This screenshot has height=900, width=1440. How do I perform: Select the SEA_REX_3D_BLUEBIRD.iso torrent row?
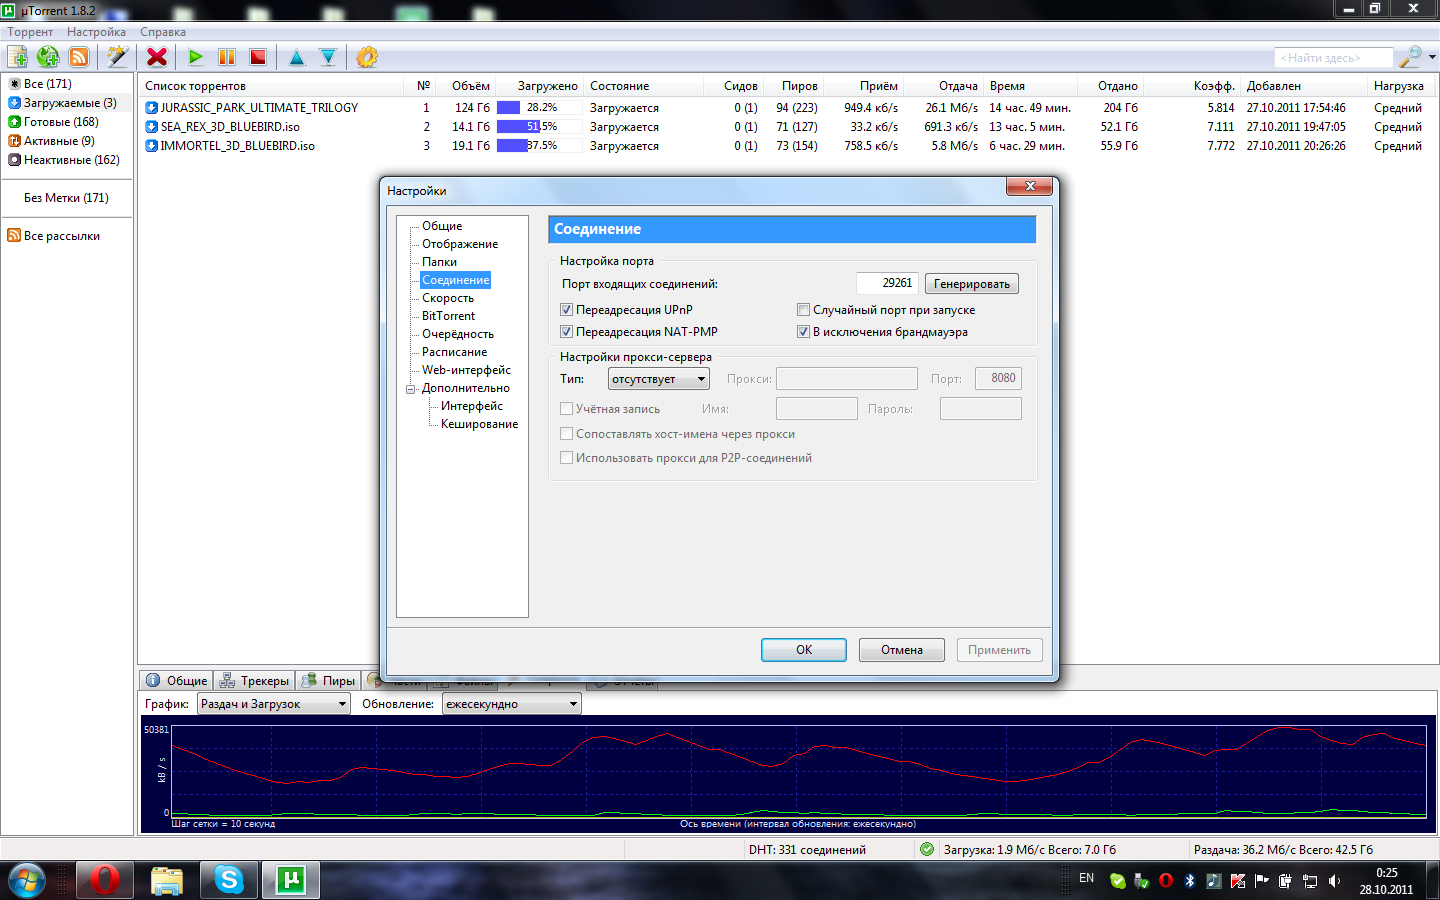pos(785,127)
